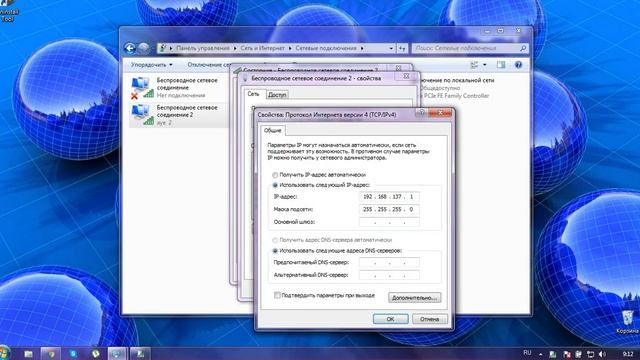The height and width of the screenshot is (360, 640).
Task: Click the IP address field 192.168.137.1
Action: click(x=389, y=197)
